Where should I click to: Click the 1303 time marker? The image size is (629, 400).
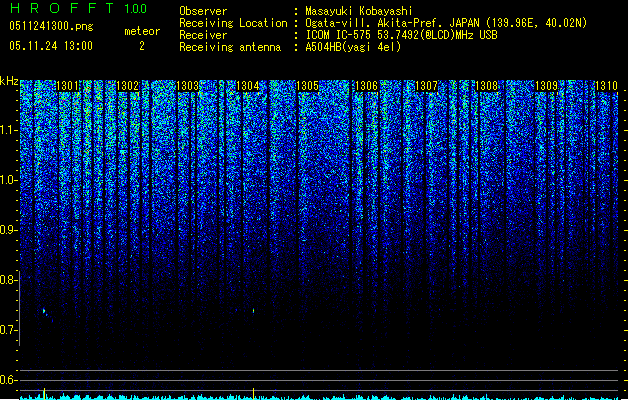click(x=187, y=86)
